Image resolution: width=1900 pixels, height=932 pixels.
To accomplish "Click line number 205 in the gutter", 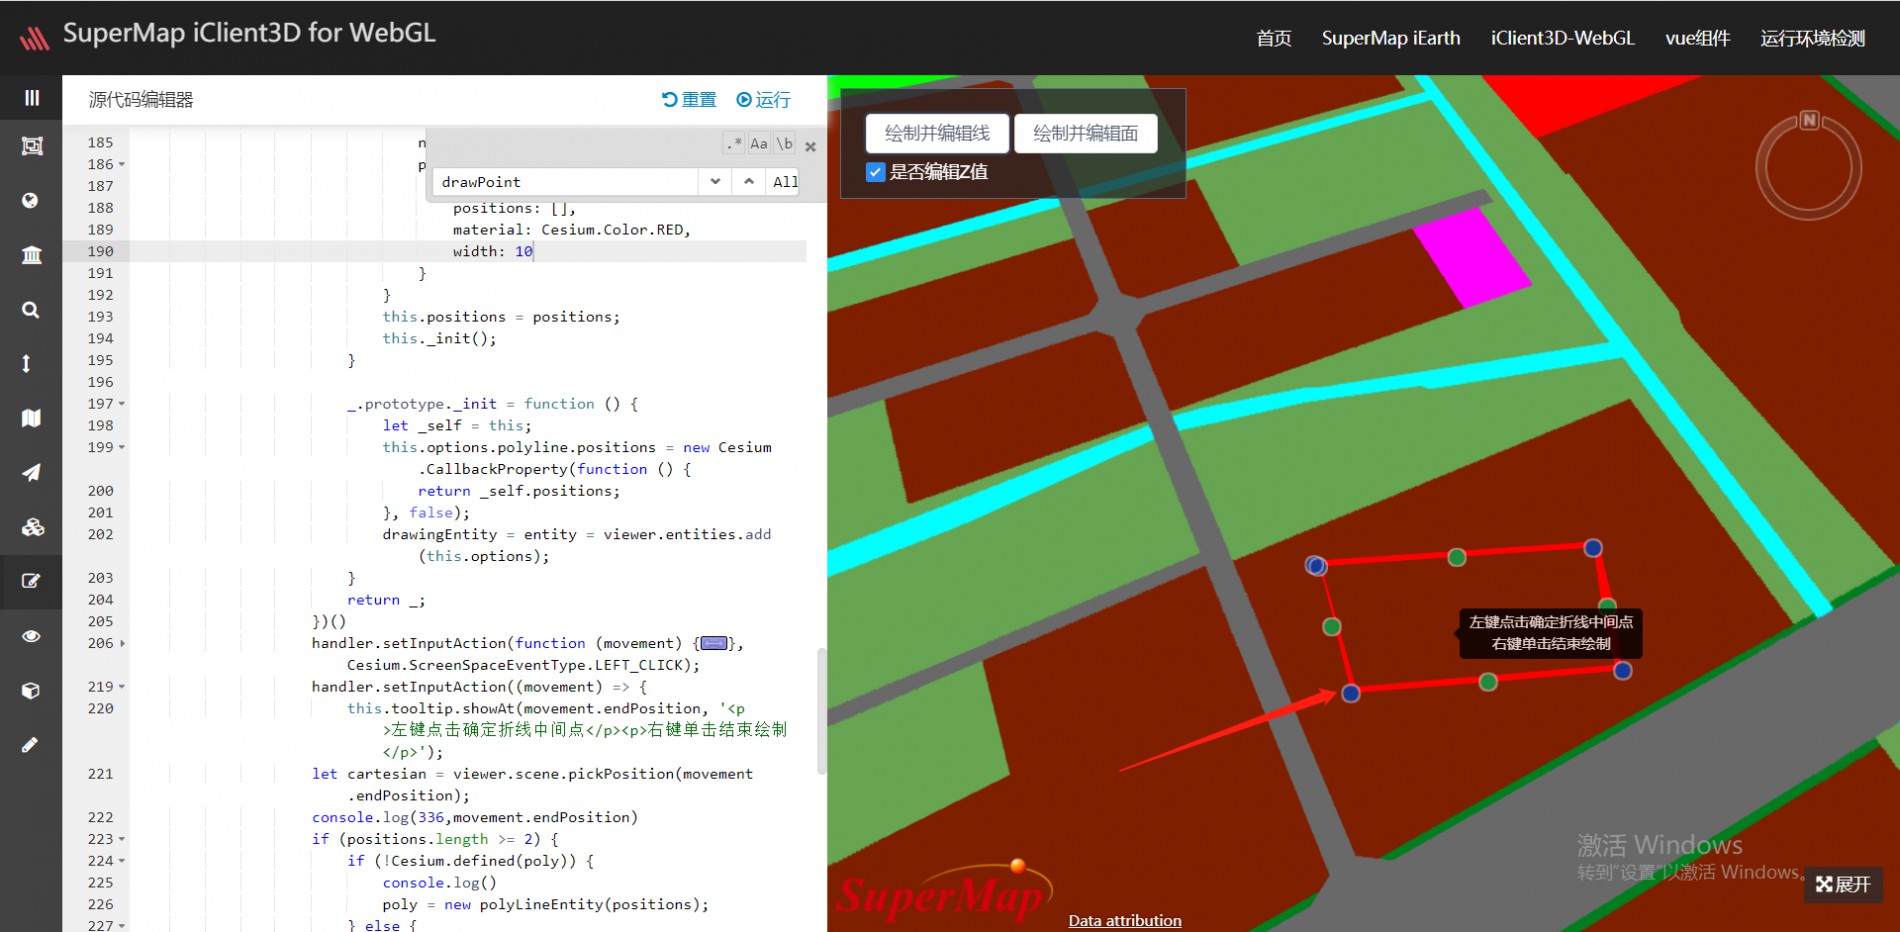I will [100, 621].
